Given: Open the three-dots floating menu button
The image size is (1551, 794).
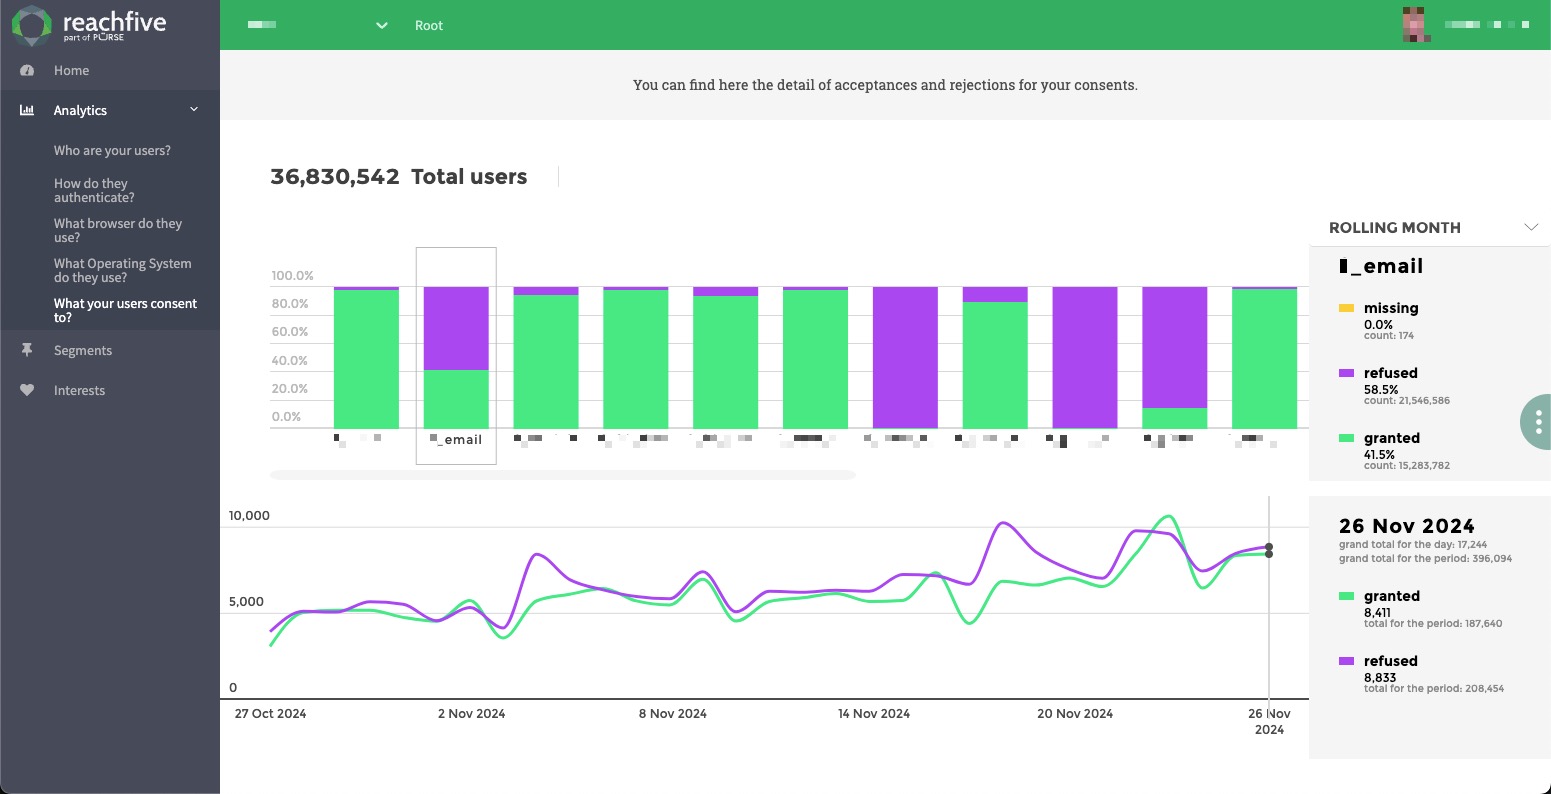Looking at the screenshot, I should (1538, 422).
